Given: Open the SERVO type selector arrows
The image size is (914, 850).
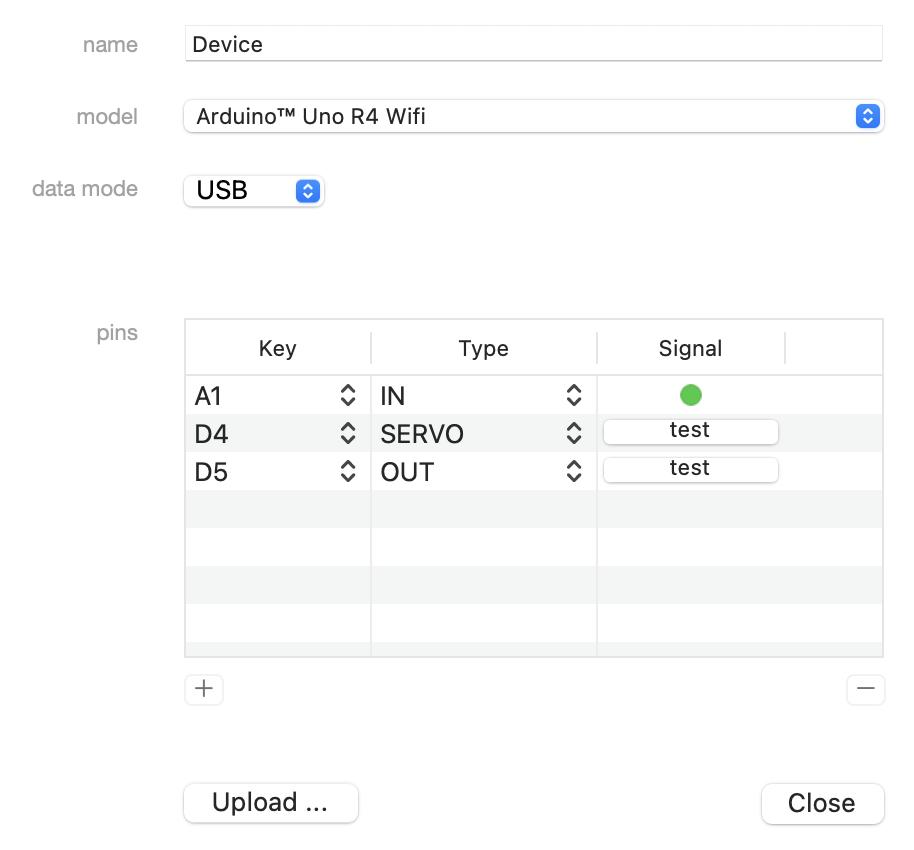Looking at the screenshot, I should point(574,433).
